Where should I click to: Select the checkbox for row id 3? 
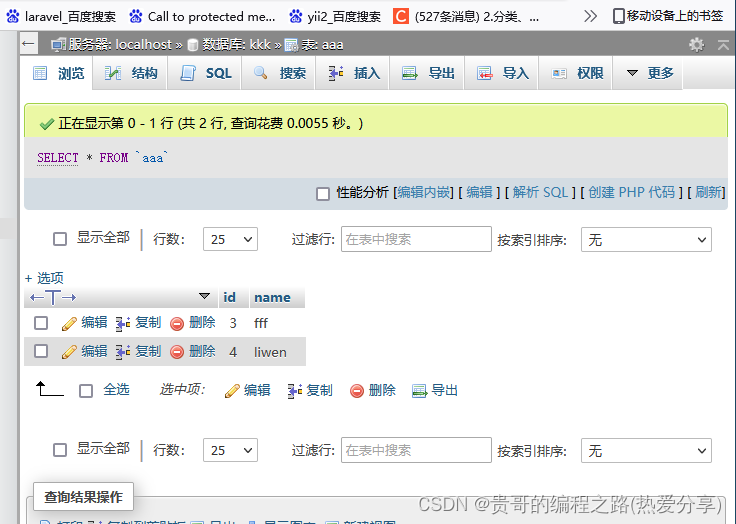tap(41, 323)
